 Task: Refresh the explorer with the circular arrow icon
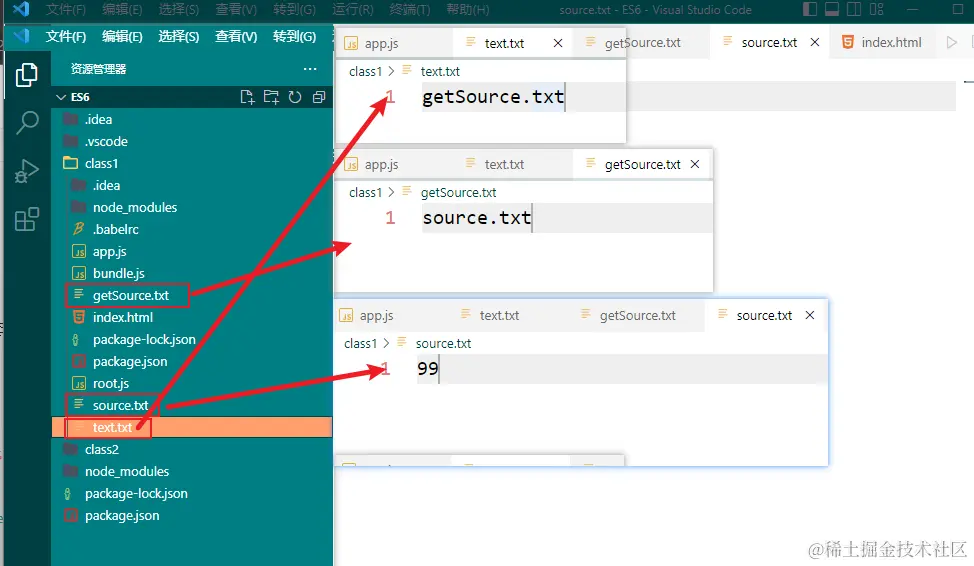[295, 97]
